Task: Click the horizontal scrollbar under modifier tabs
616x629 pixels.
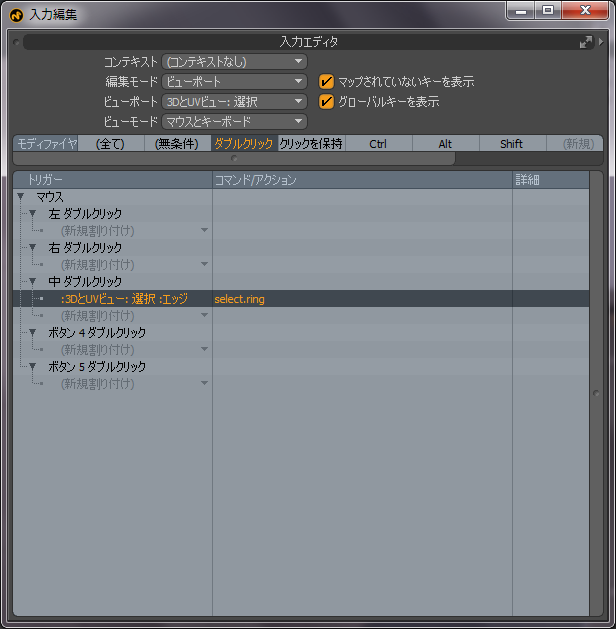Action: click(x=234, y=158)
